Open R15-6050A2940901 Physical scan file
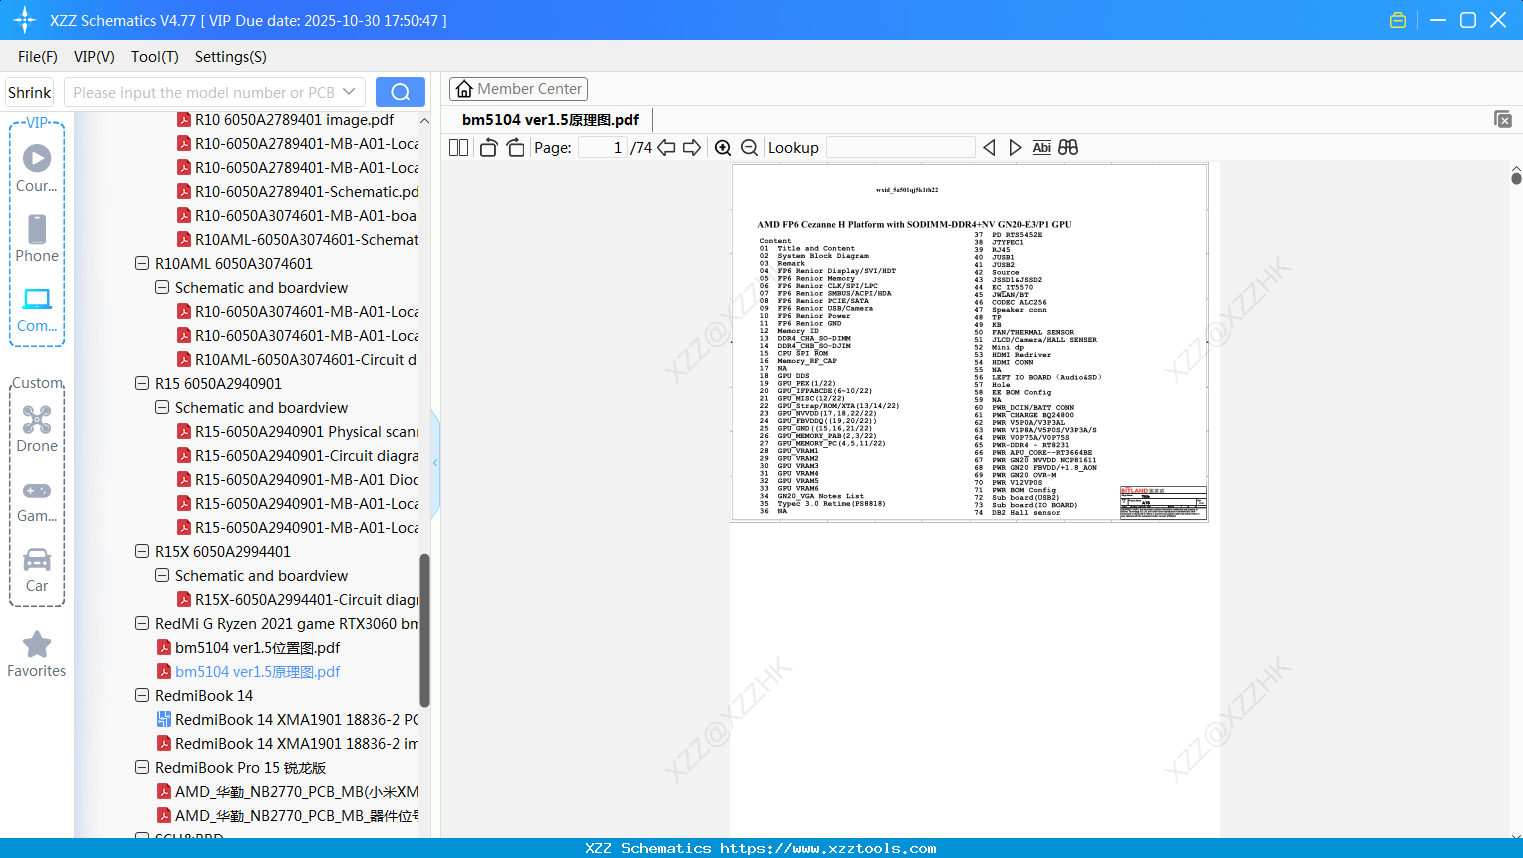Screen dimensions: 1523x858 297,432
